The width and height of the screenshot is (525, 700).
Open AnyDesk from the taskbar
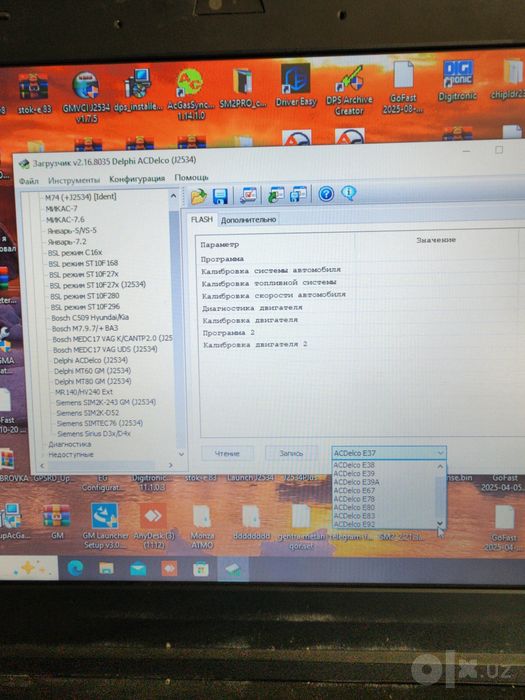tap(169, 569)
